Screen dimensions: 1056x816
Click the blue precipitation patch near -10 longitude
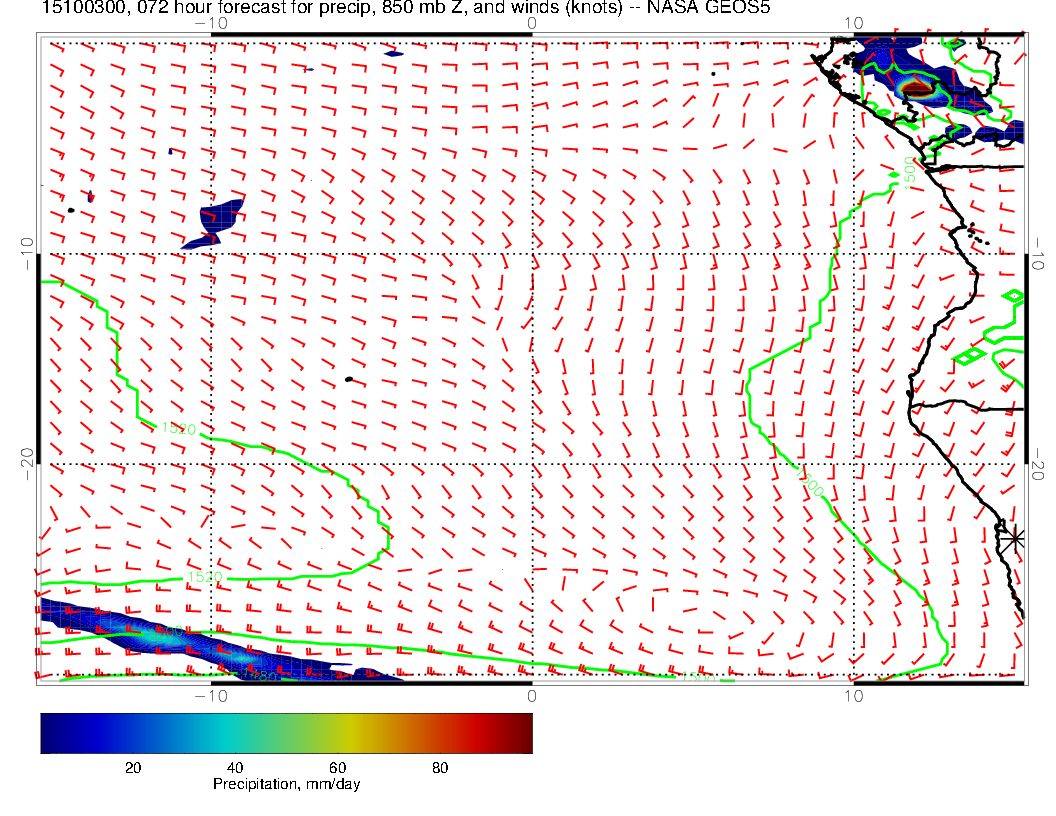point(215,224)
